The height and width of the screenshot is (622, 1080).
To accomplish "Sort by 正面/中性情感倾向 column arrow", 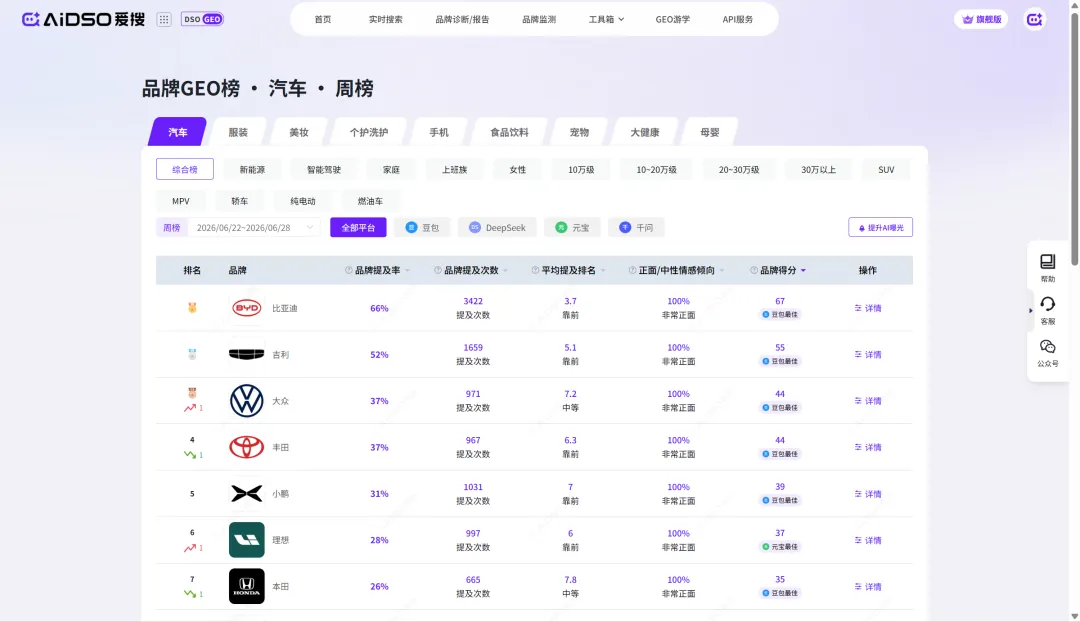I will tap(722, 271).
